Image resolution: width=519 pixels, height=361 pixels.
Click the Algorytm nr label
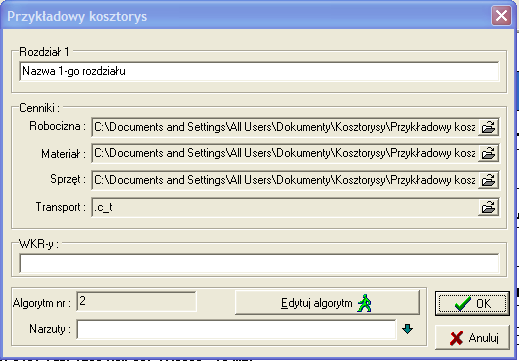(x=42, y=303)
